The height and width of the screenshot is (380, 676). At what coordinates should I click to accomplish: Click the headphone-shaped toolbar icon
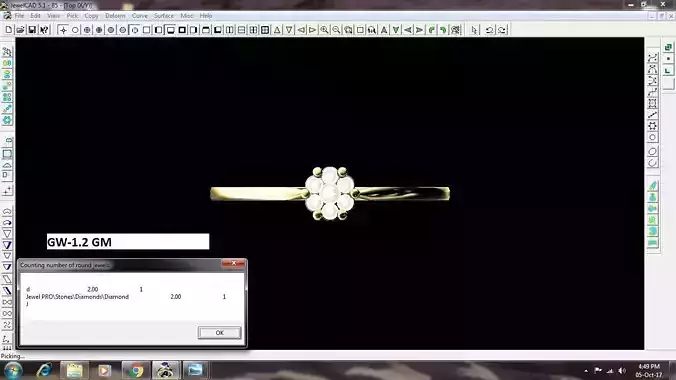[372, 30]
